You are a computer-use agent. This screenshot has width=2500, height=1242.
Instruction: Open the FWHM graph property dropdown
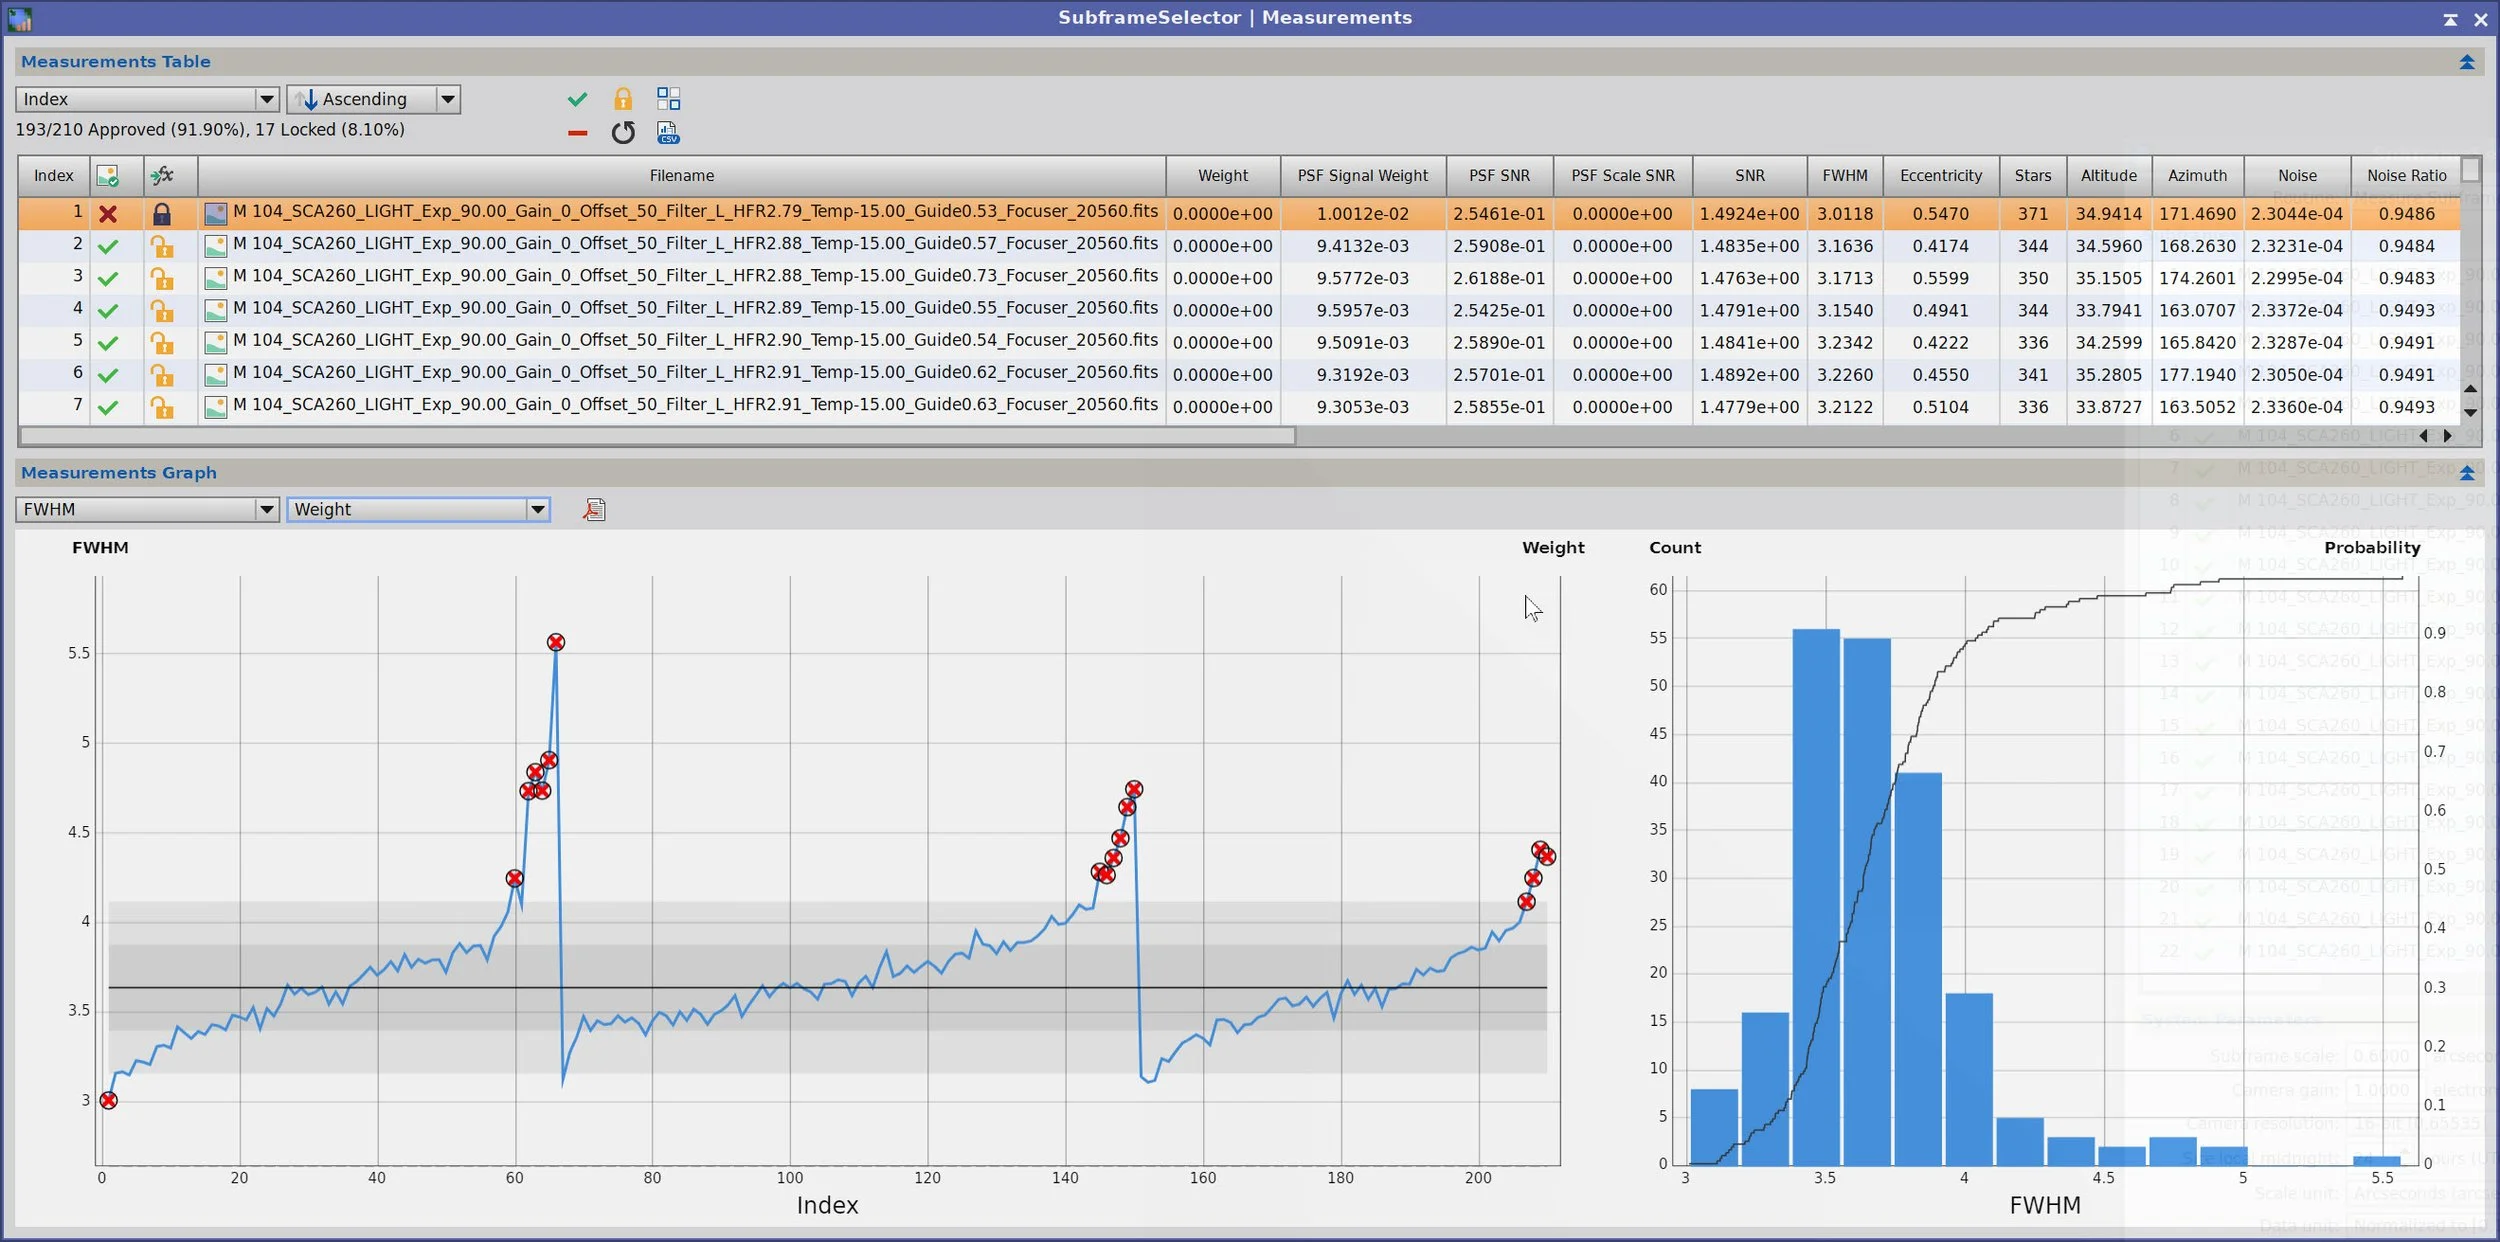[147, 510]
